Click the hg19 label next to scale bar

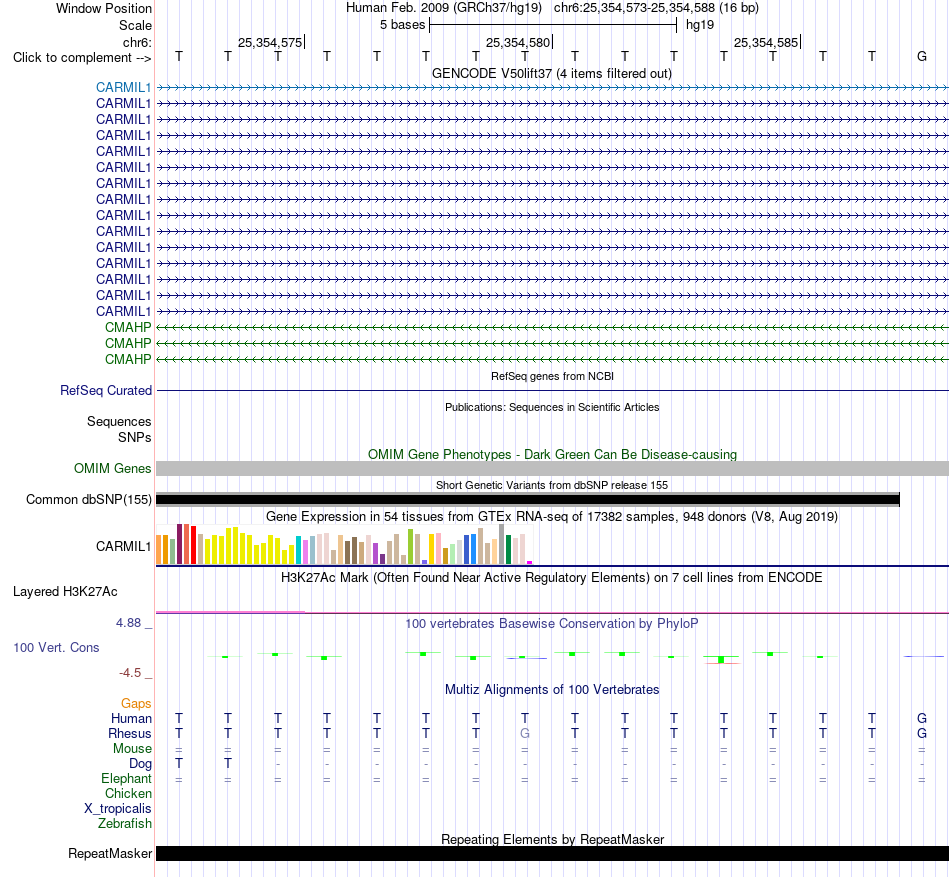[x=700, y=25]
